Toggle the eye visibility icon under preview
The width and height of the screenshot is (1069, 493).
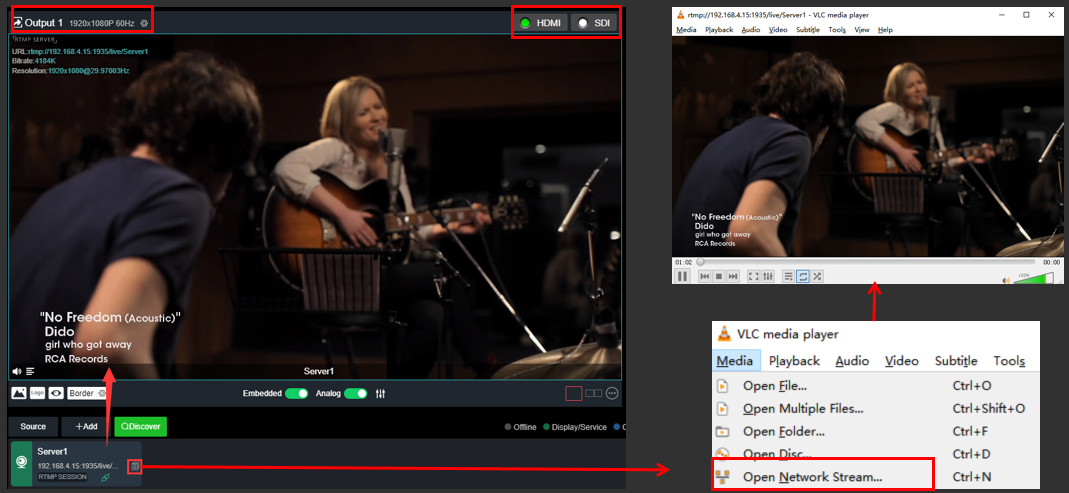55,393
